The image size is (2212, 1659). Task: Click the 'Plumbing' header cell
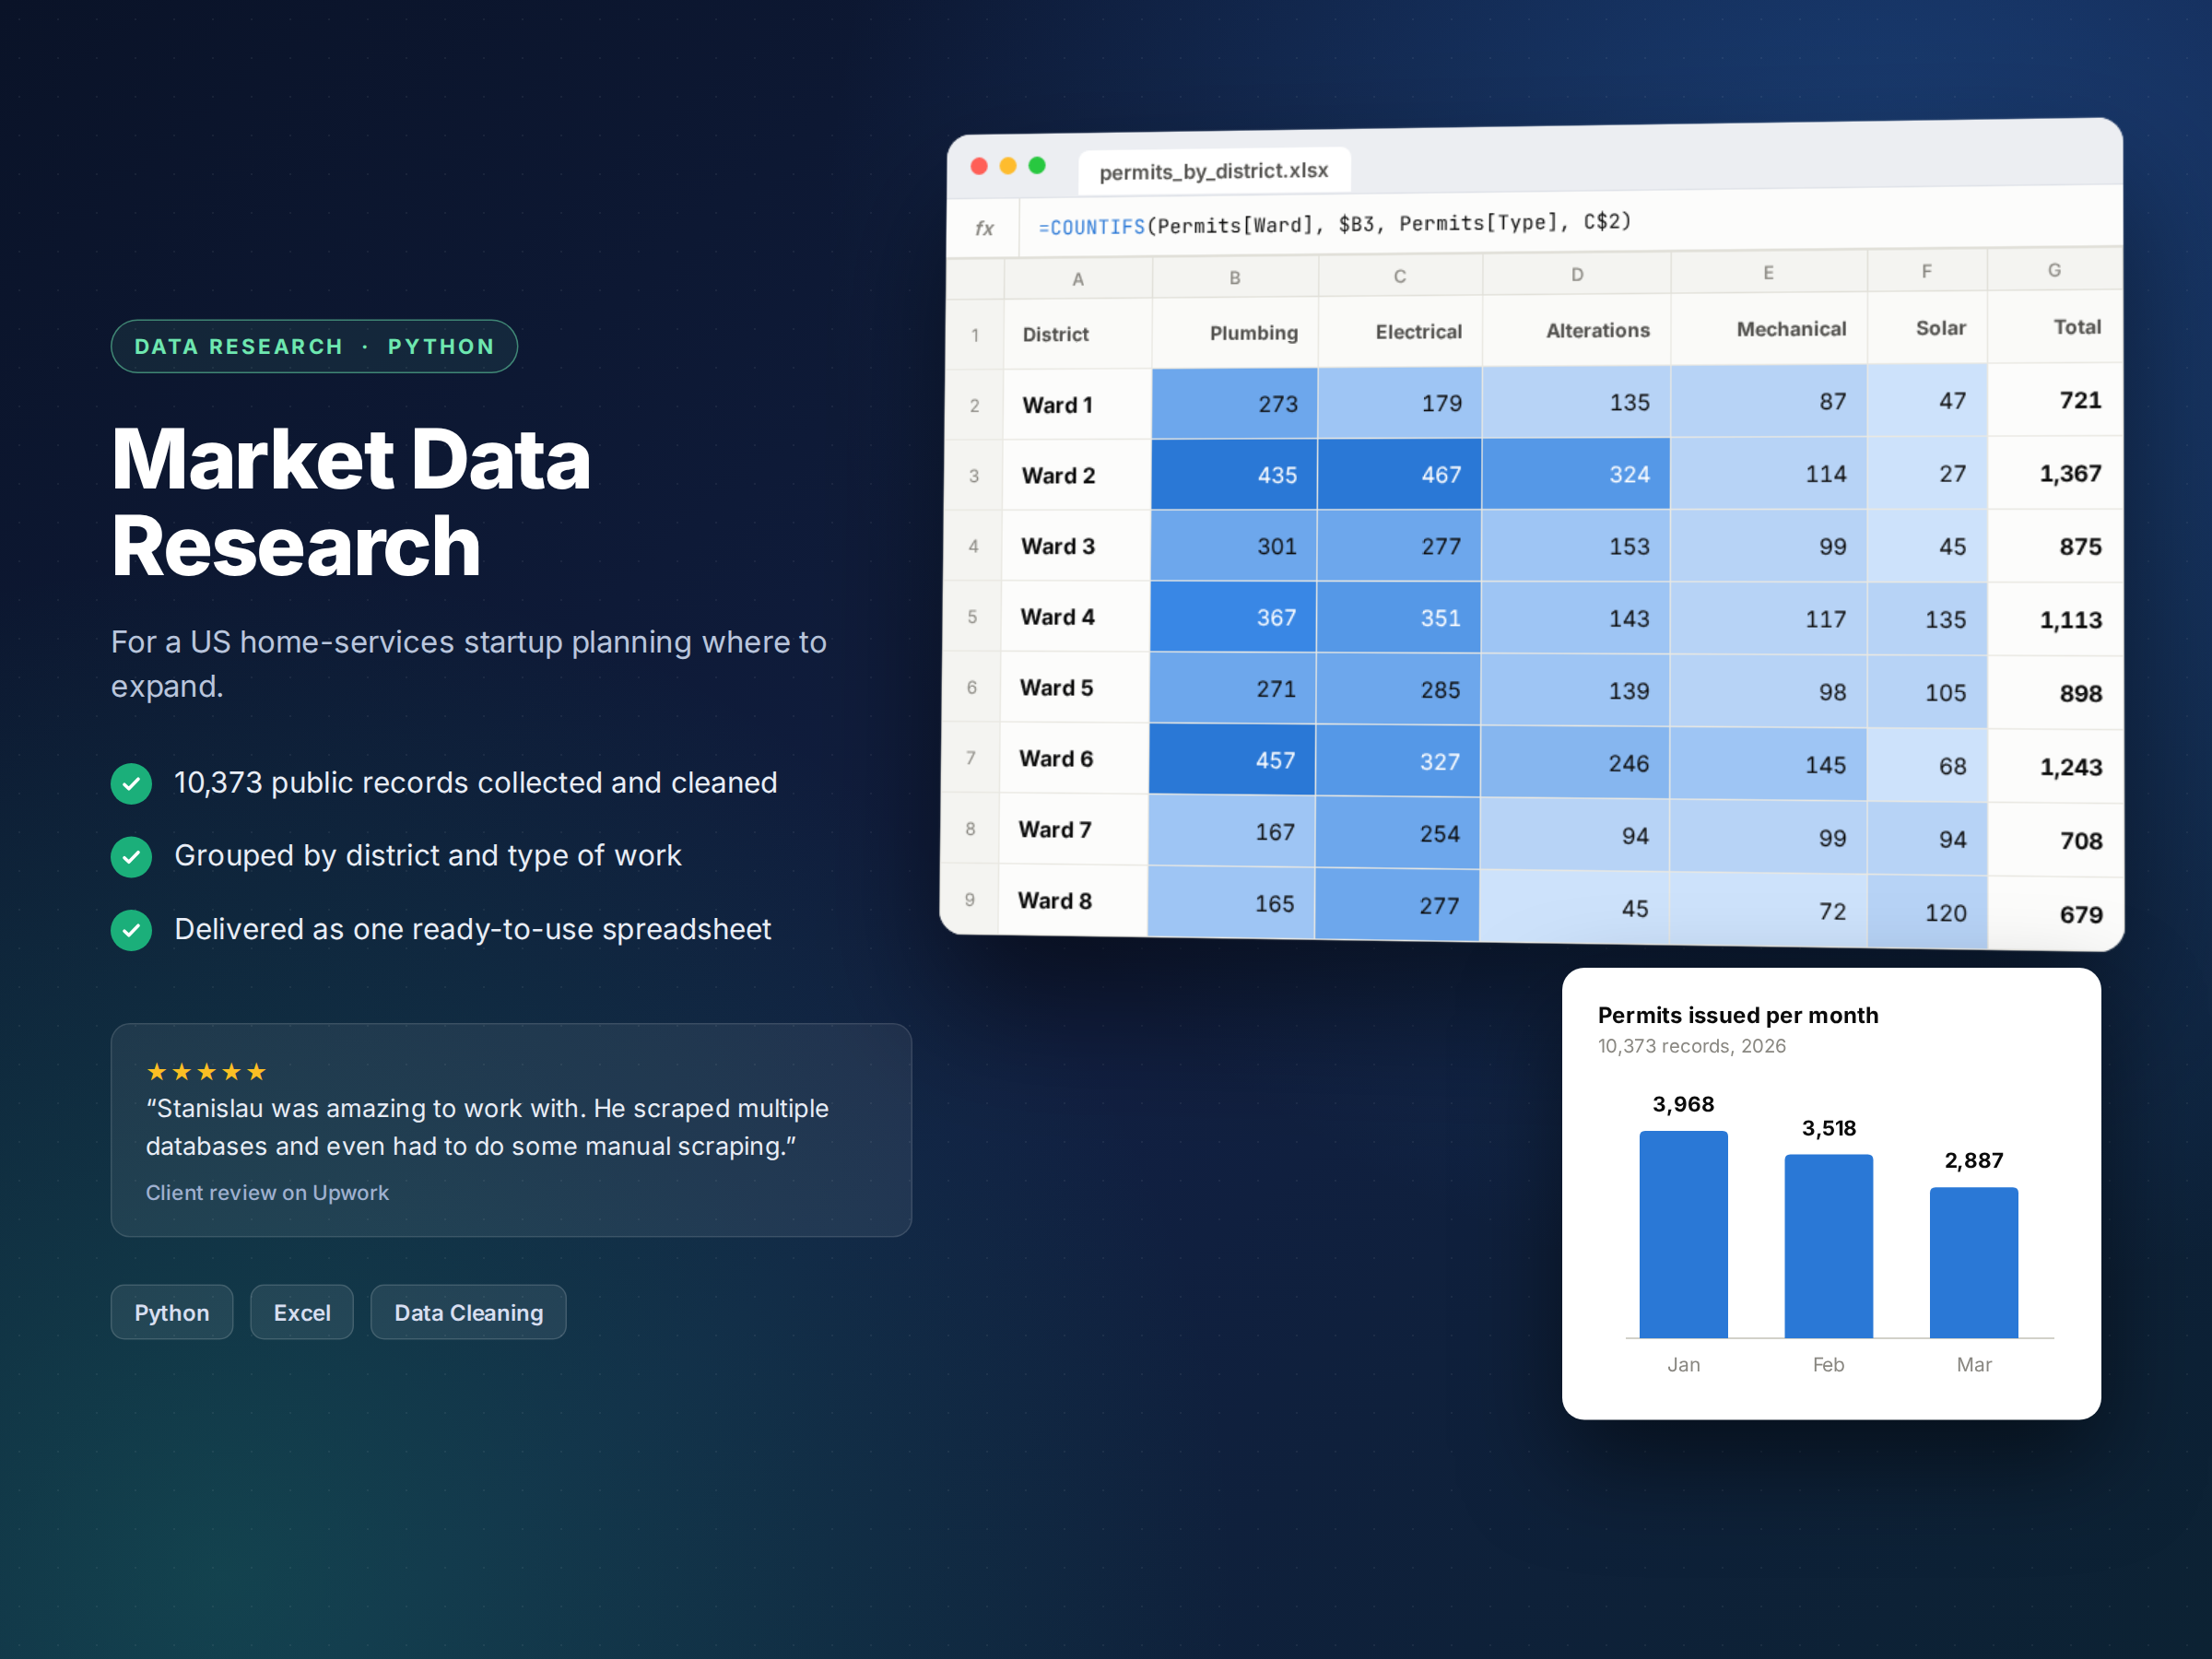pyautogui.click(x=1235, y=332)
